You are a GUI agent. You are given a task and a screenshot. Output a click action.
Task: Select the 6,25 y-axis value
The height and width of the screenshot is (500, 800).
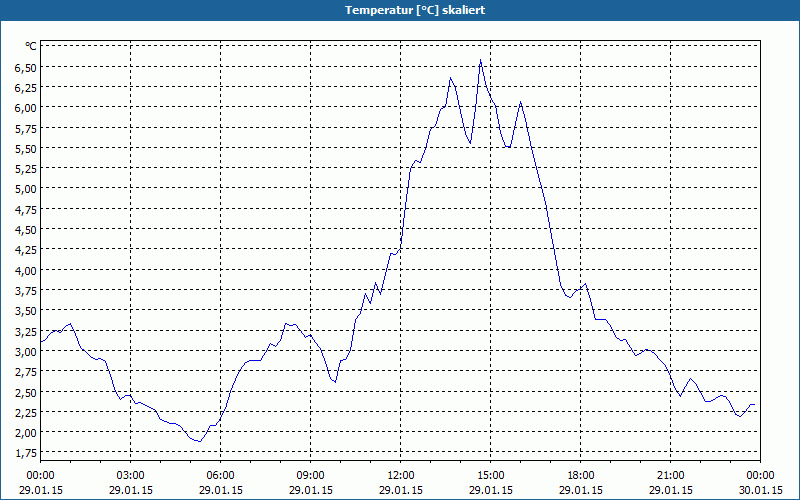[x=26, y=87]
